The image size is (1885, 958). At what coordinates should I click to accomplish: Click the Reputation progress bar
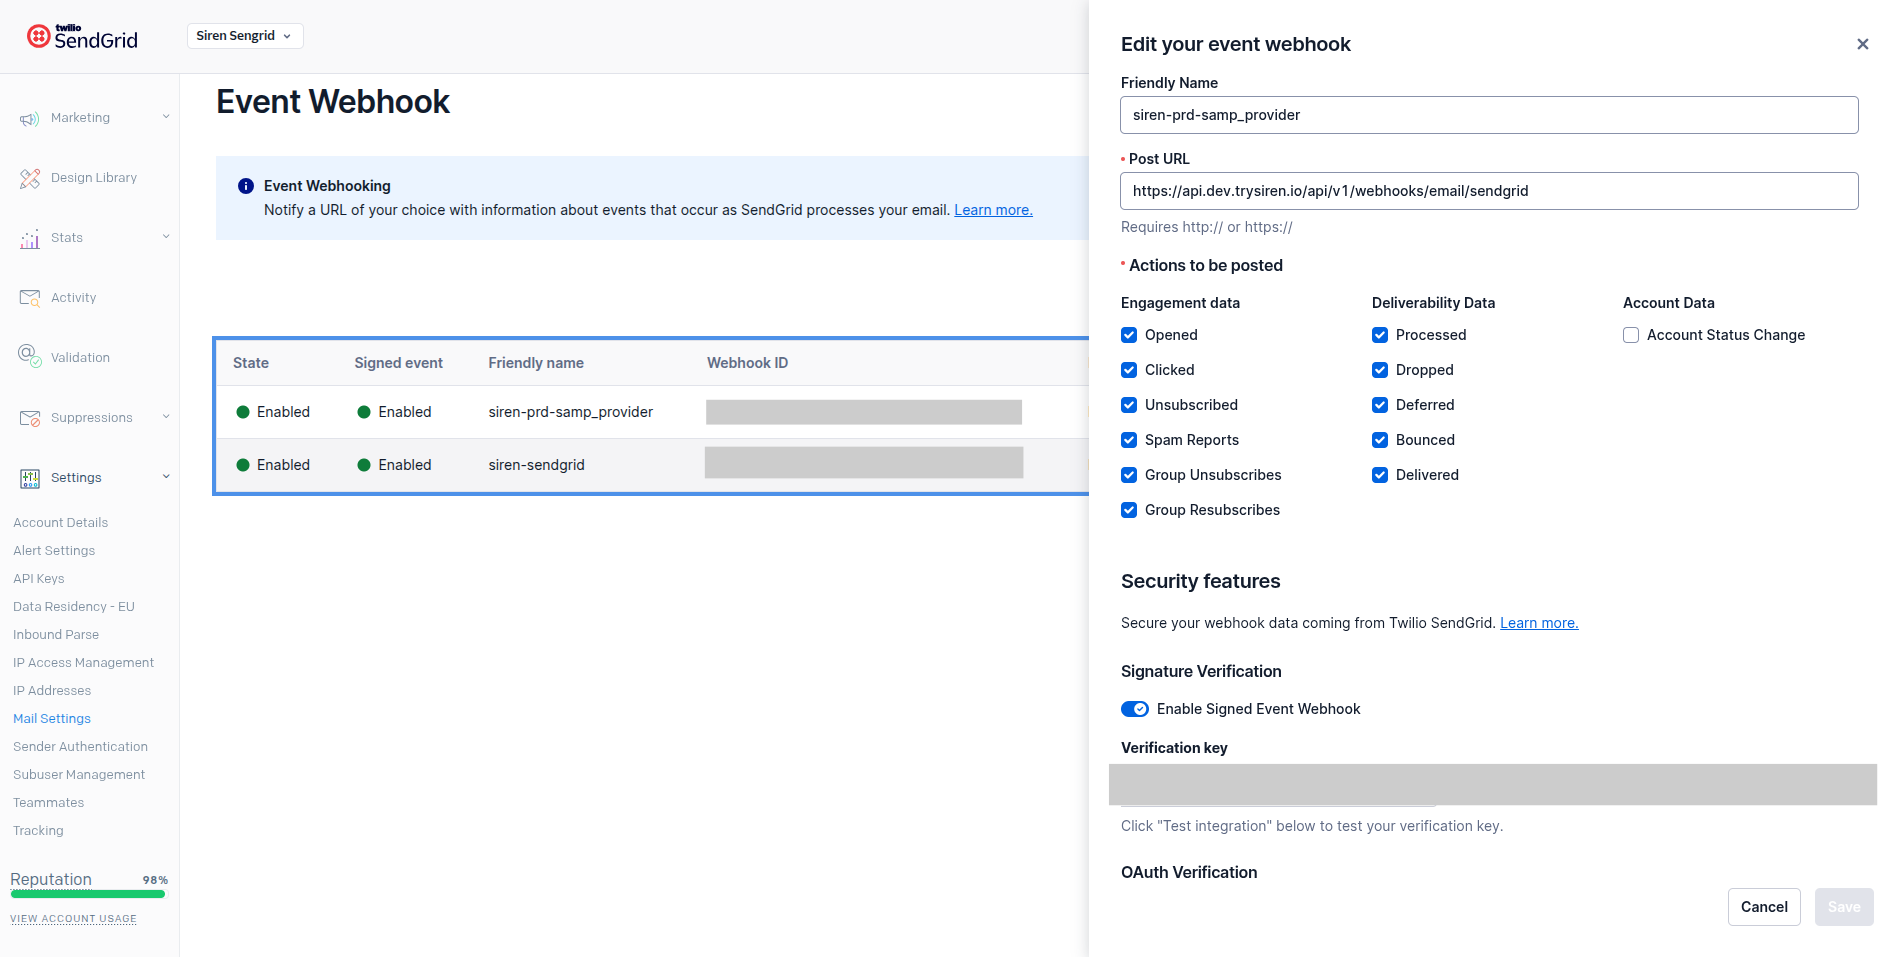tap(87, 894)
